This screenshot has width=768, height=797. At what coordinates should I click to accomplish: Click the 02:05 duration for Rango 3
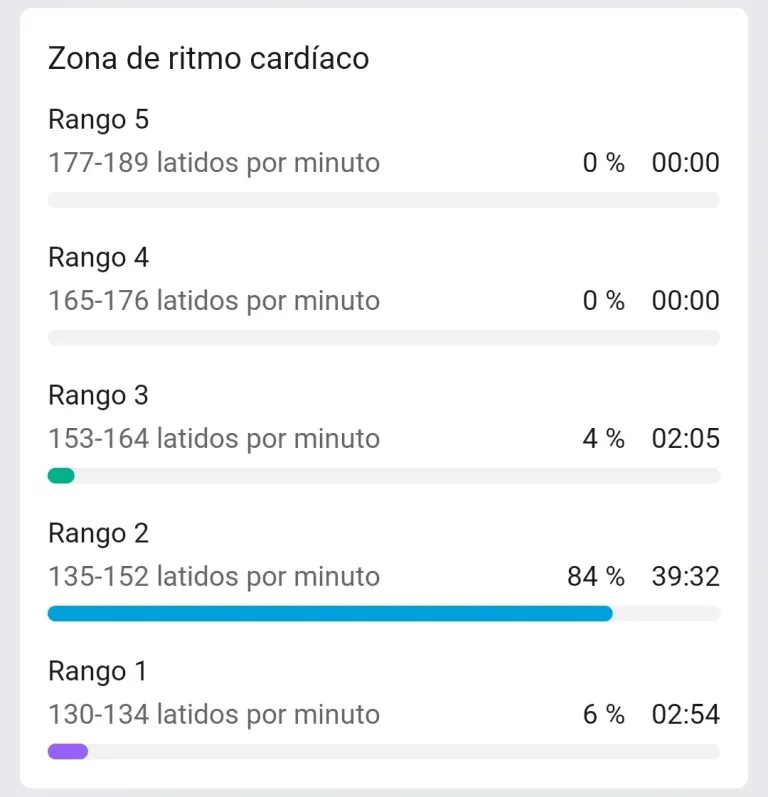pos(686,439)
